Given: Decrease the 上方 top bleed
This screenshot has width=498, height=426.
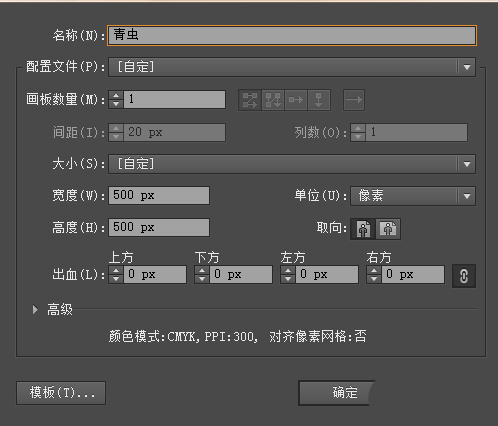Looking at the screenshot, I should pos(116,279).
